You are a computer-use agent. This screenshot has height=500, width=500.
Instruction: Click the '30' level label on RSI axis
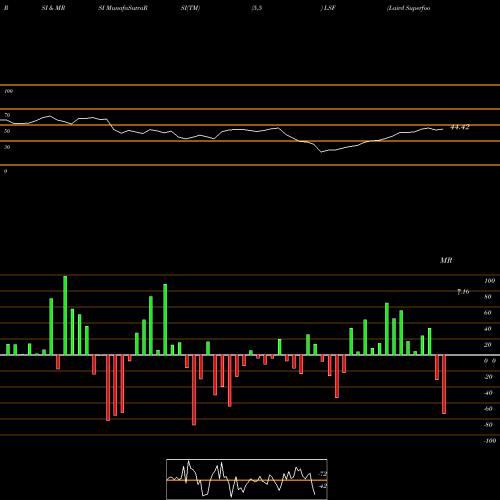click(7, 147)
